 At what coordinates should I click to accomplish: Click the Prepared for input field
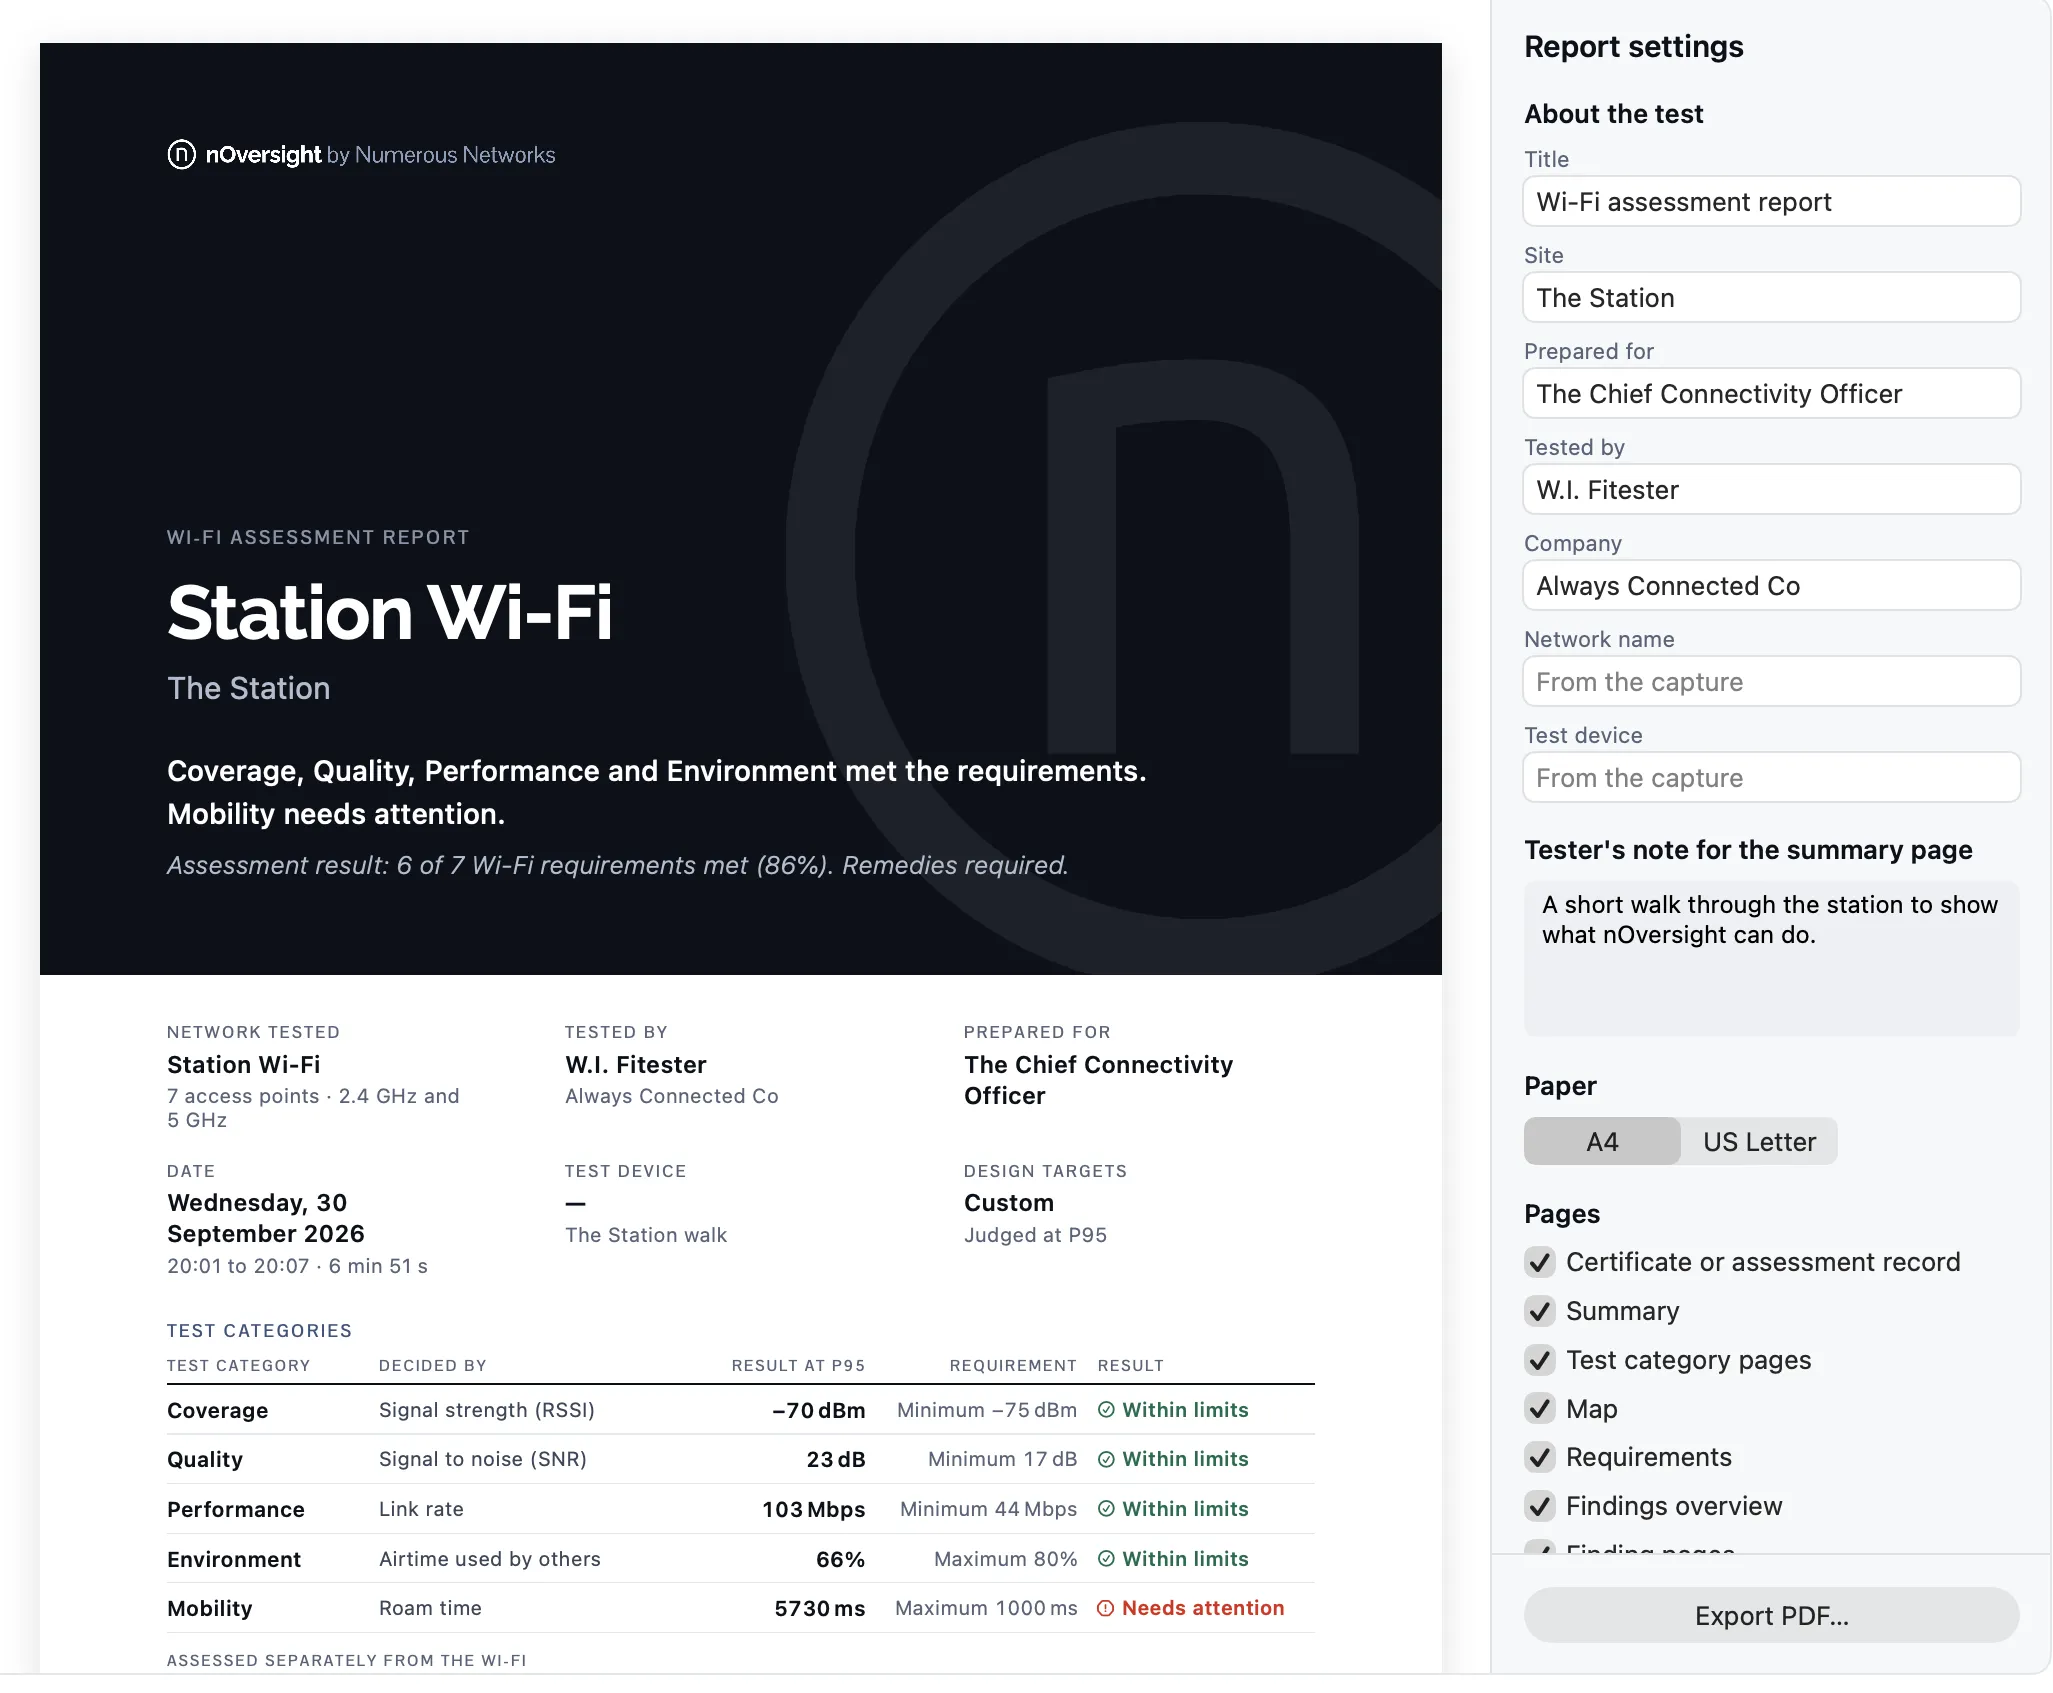(x=1771, y=394)
